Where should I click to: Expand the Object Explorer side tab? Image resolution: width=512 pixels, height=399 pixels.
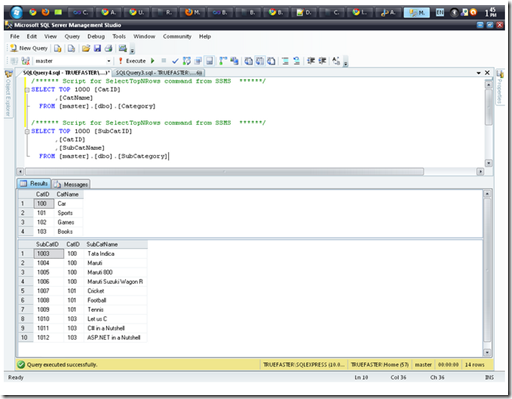point(8,93)
